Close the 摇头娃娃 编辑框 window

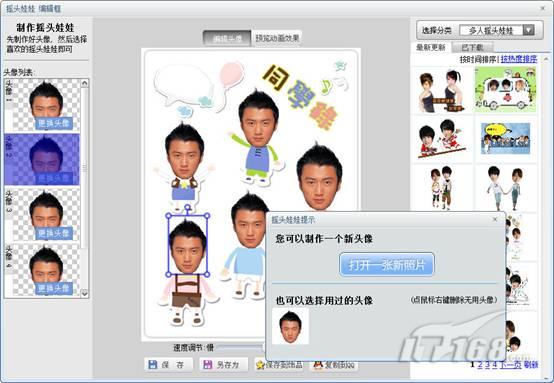point(543,8)
